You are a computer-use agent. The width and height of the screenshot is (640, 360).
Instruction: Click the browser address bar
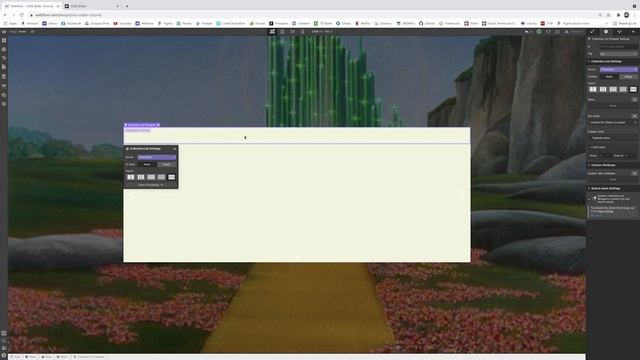(314, 15)
